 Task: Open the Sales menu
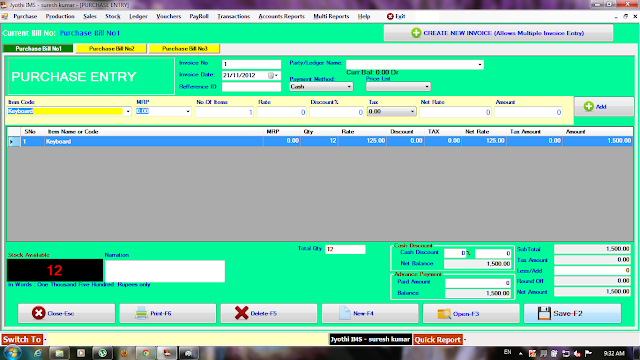[x=90, y=16]
